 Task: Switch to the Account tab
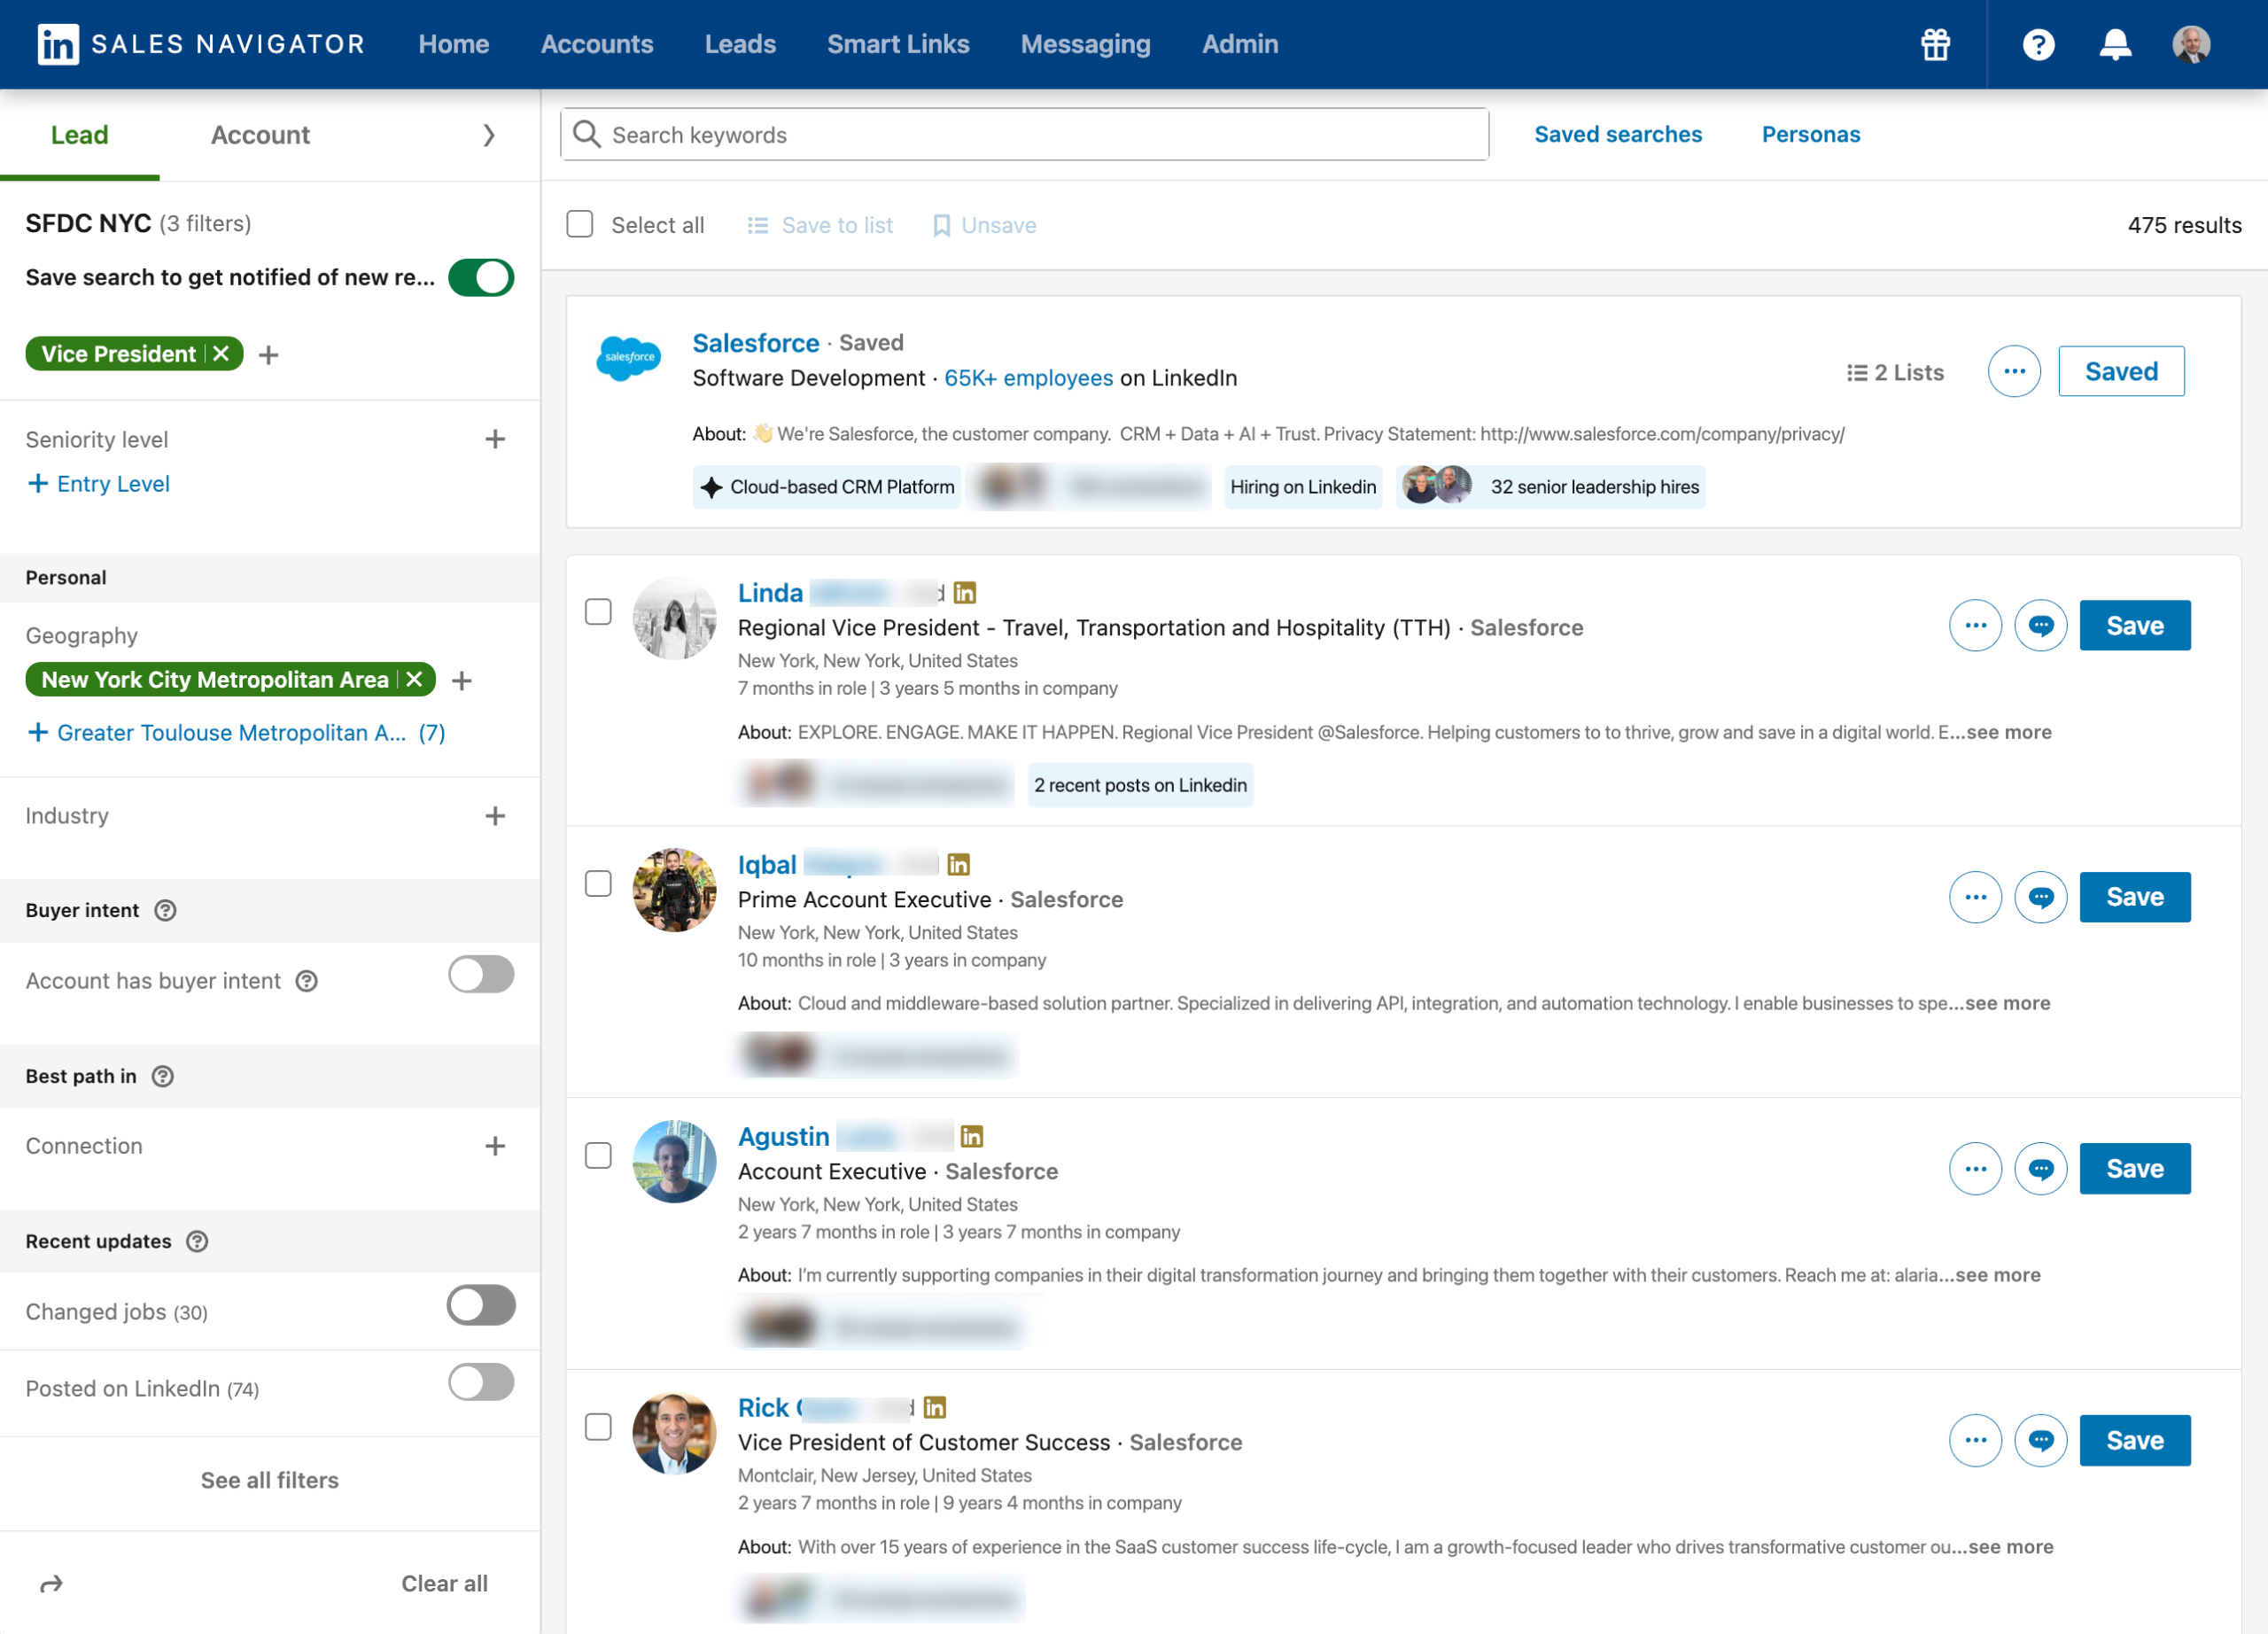tap(260, 135)
